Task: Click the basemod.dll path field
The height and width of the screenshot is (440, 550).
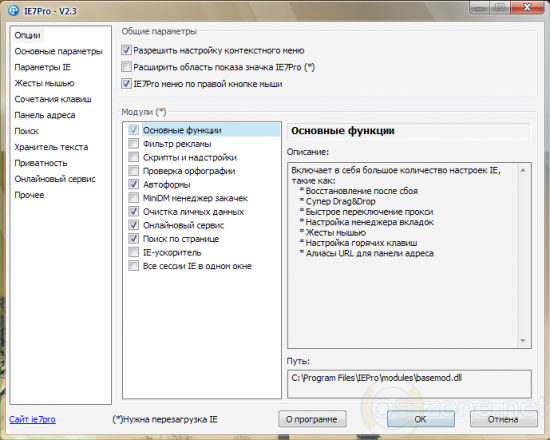Action: [x=409, y=384]
